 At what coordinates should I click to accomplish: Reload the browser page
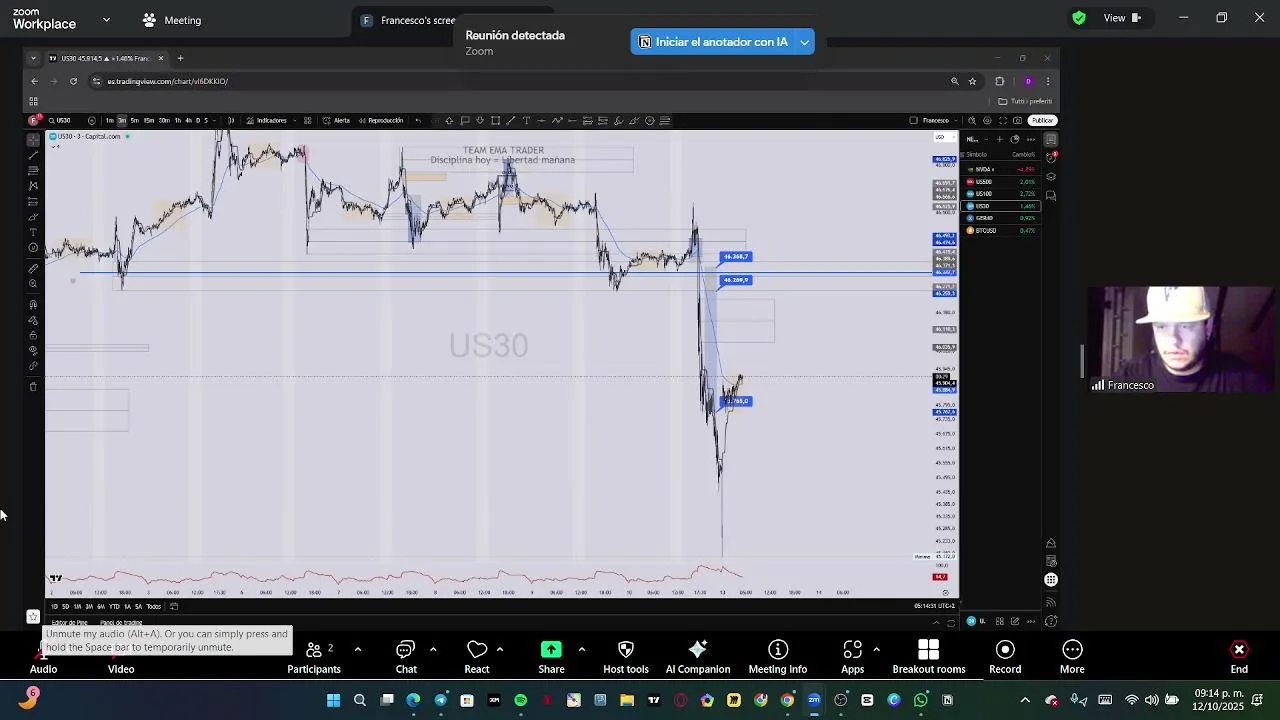click(x=73, y=81)
